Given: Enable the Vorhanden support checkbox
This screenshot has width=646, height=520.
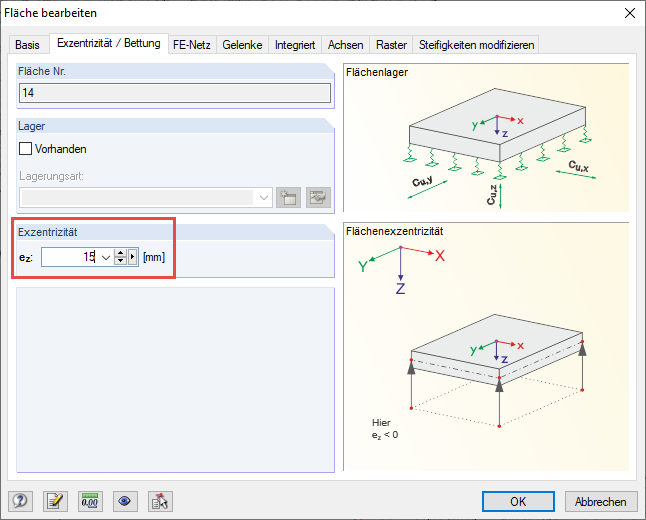Looking at the screenshot, I should (x=26, y=149).
